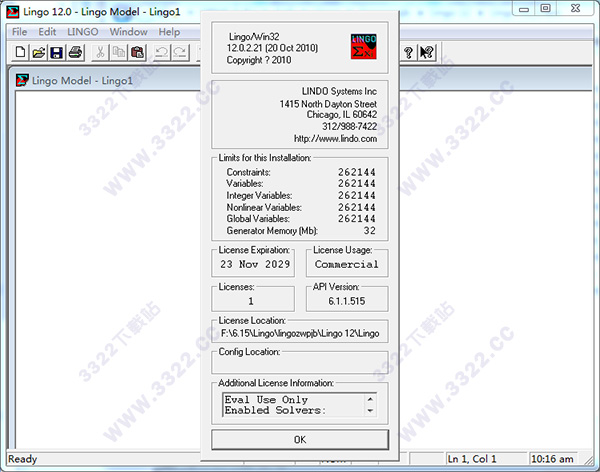Open help topics with the question mark icon
600x472 pixels.
click(x=408, y=52)
